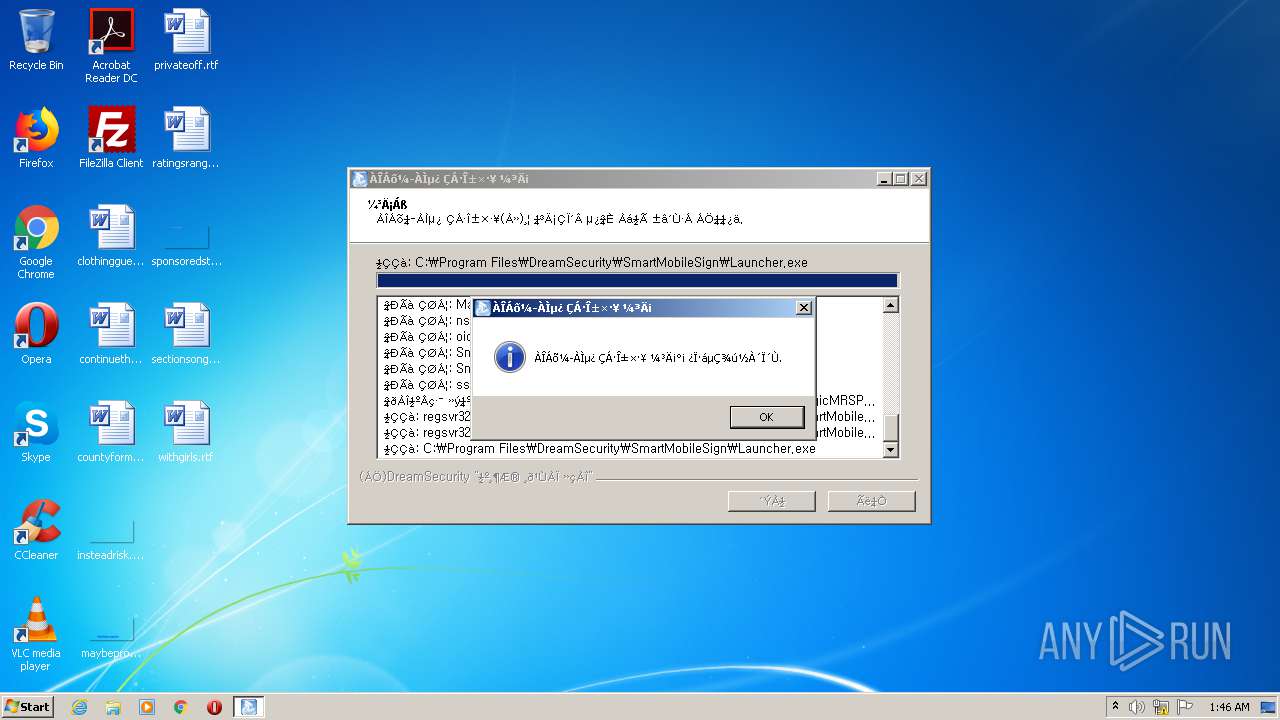1280x720 pixels.
Task: Open the continueth document icon
Action: (x=111, y=334)
